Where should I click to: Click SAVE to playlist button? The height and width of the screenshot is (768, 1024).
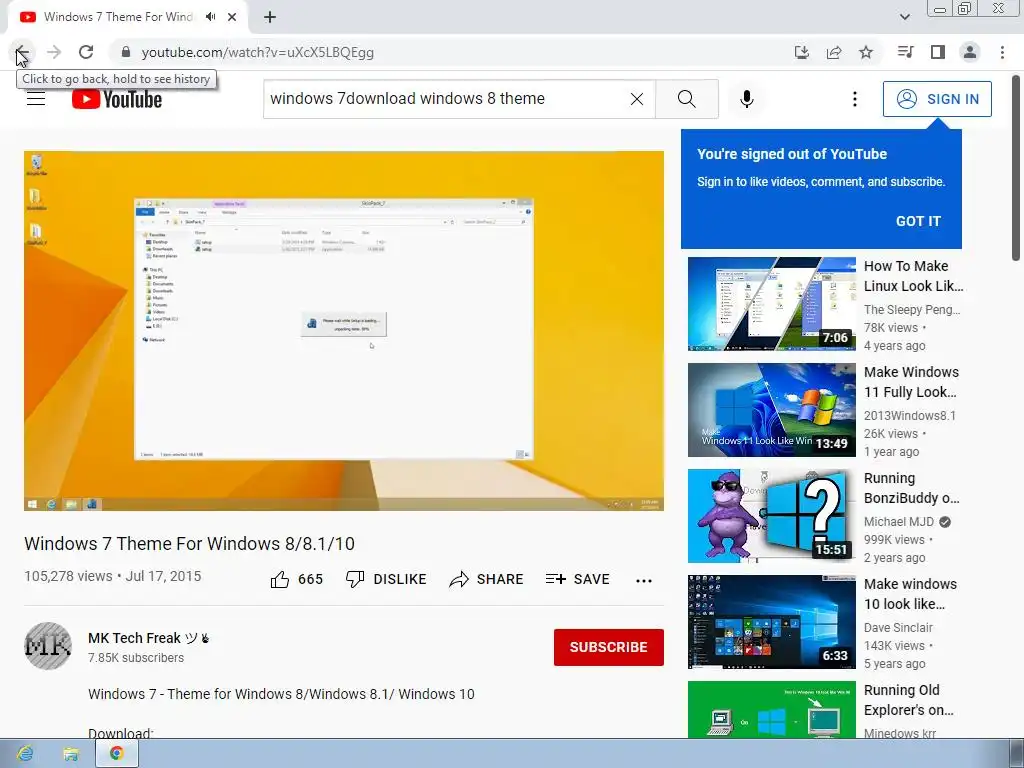(x=578, y=579)
